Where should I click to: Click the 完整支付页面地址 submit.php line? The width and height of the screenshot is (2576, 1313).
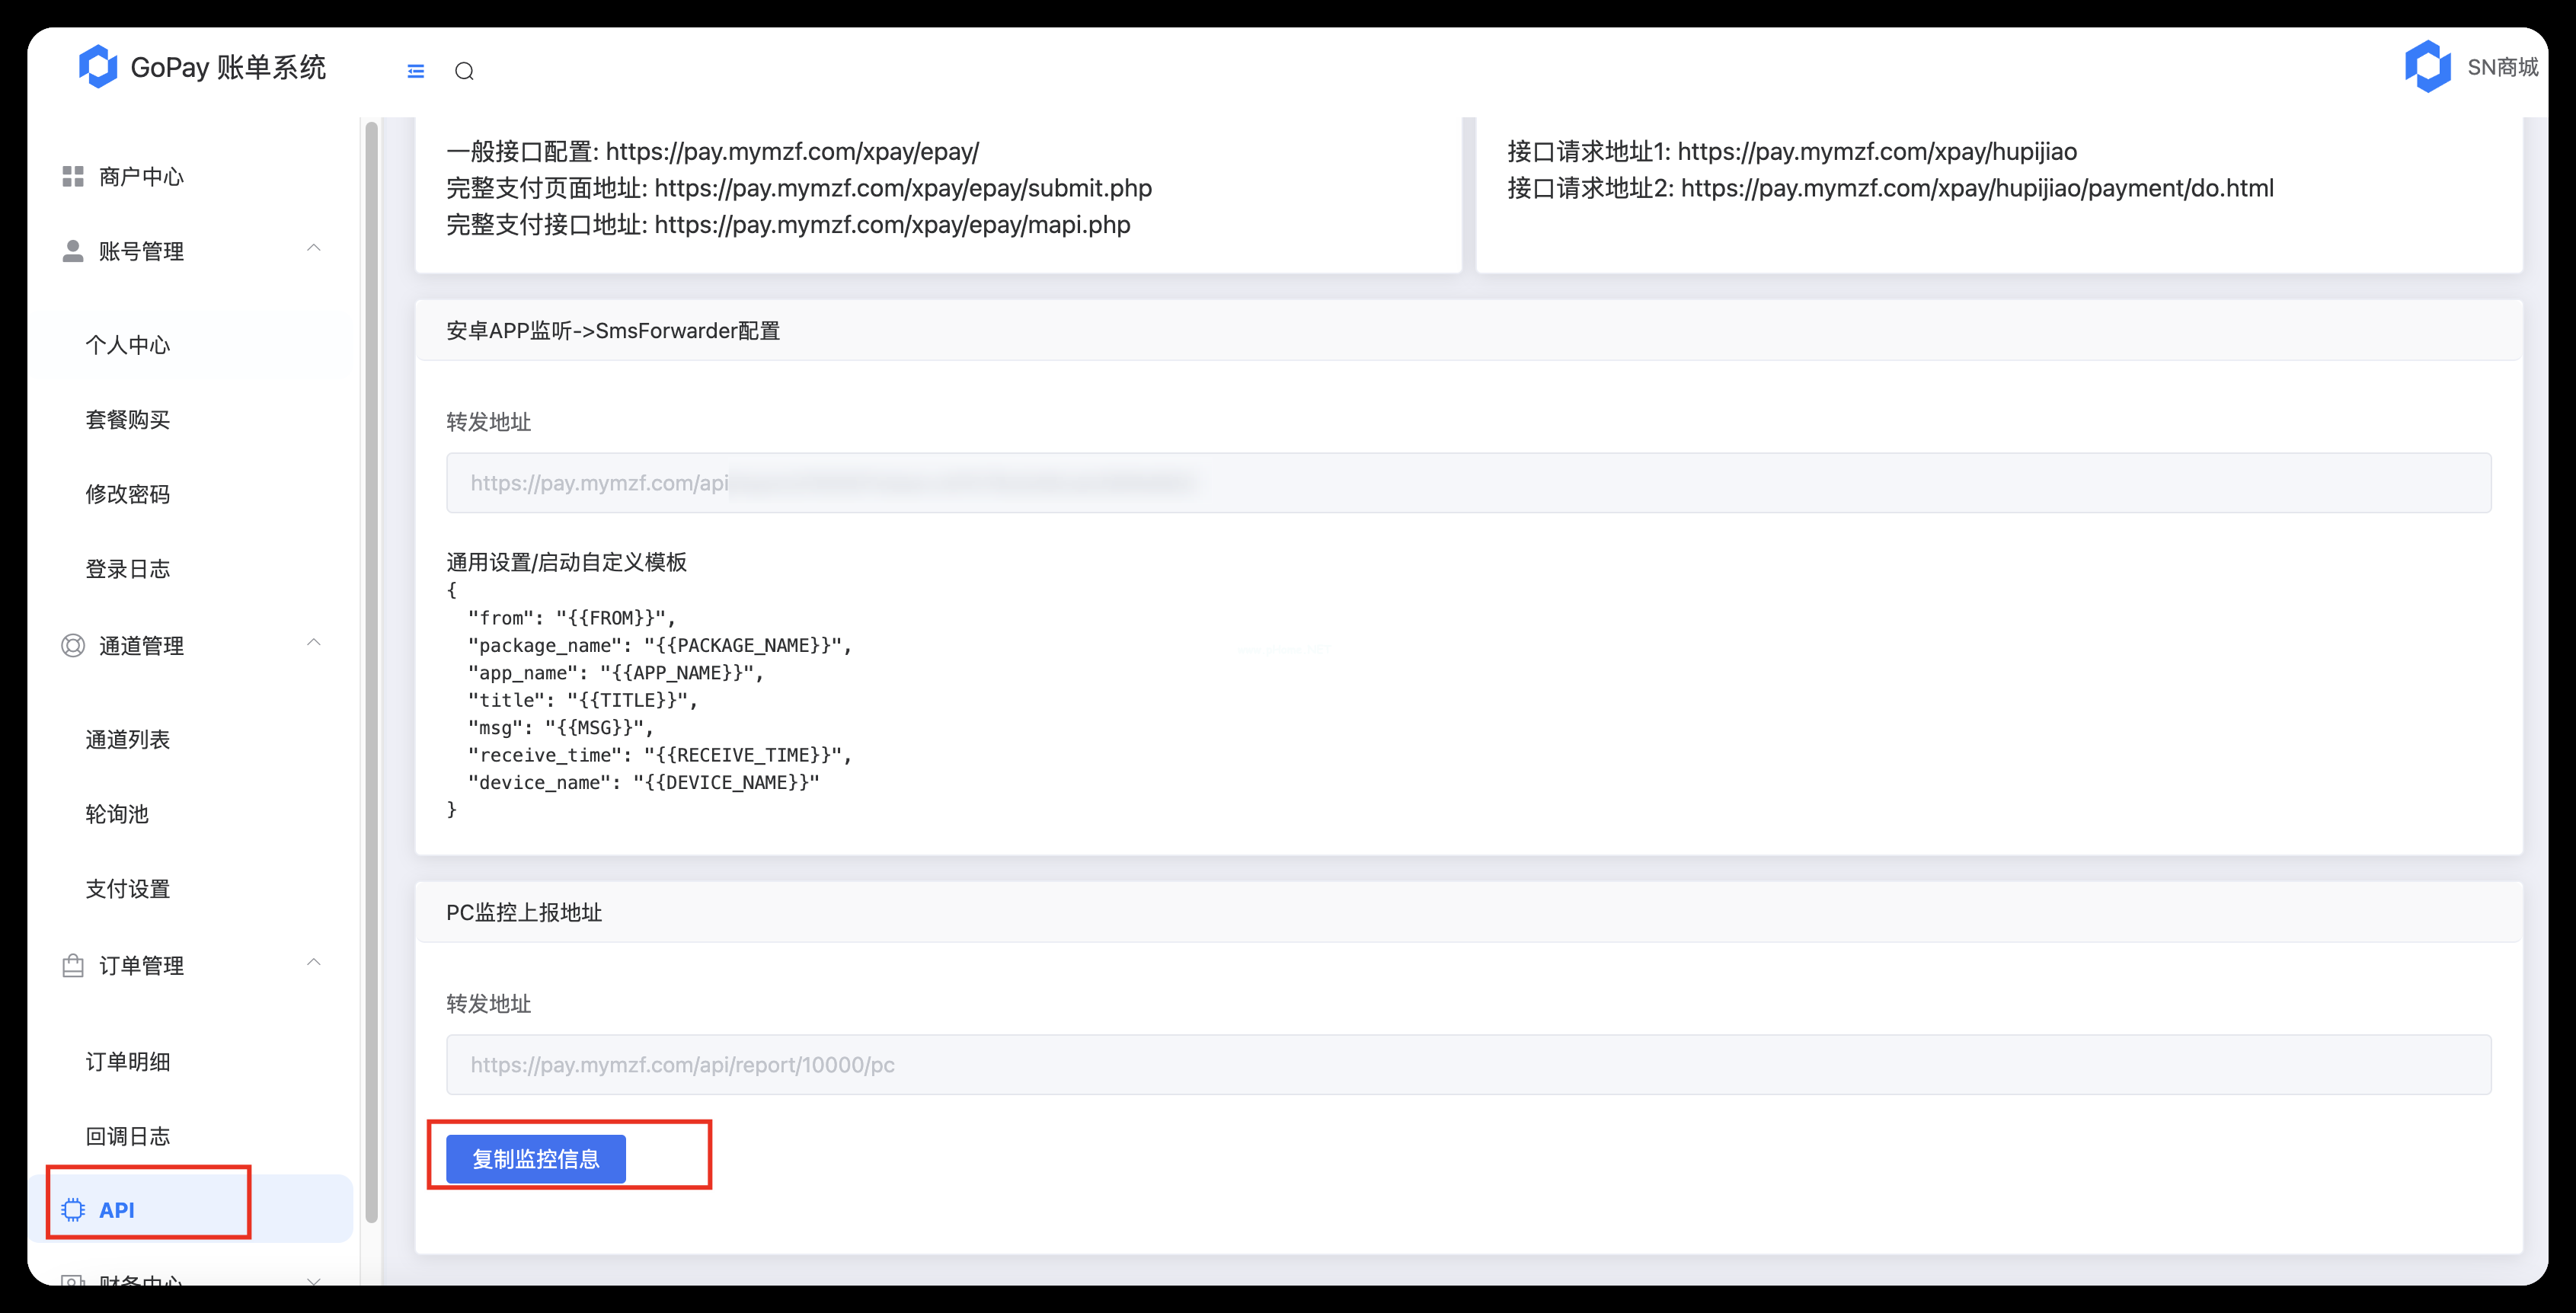799,188
